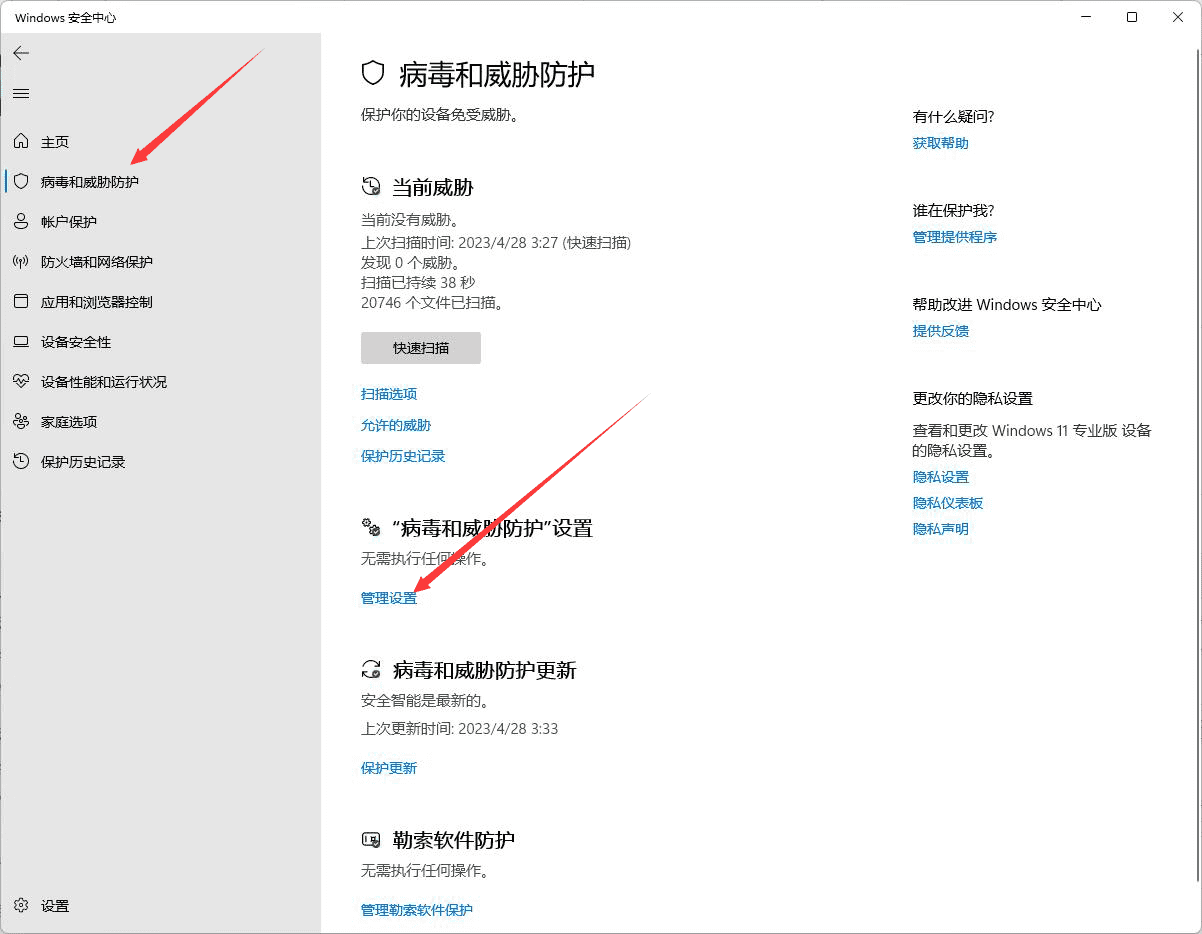Go back with the back arrow
This screenshot has height=934, width=1202.
pos(21,54)
